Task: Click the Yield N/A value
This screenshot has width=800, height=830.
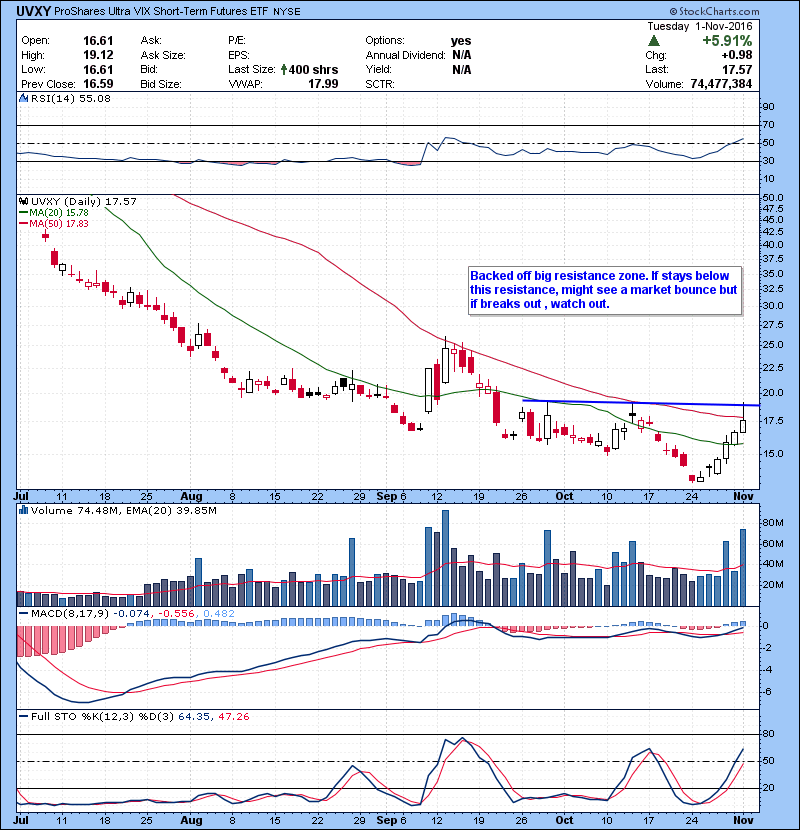Action: [x=462, y=69]
